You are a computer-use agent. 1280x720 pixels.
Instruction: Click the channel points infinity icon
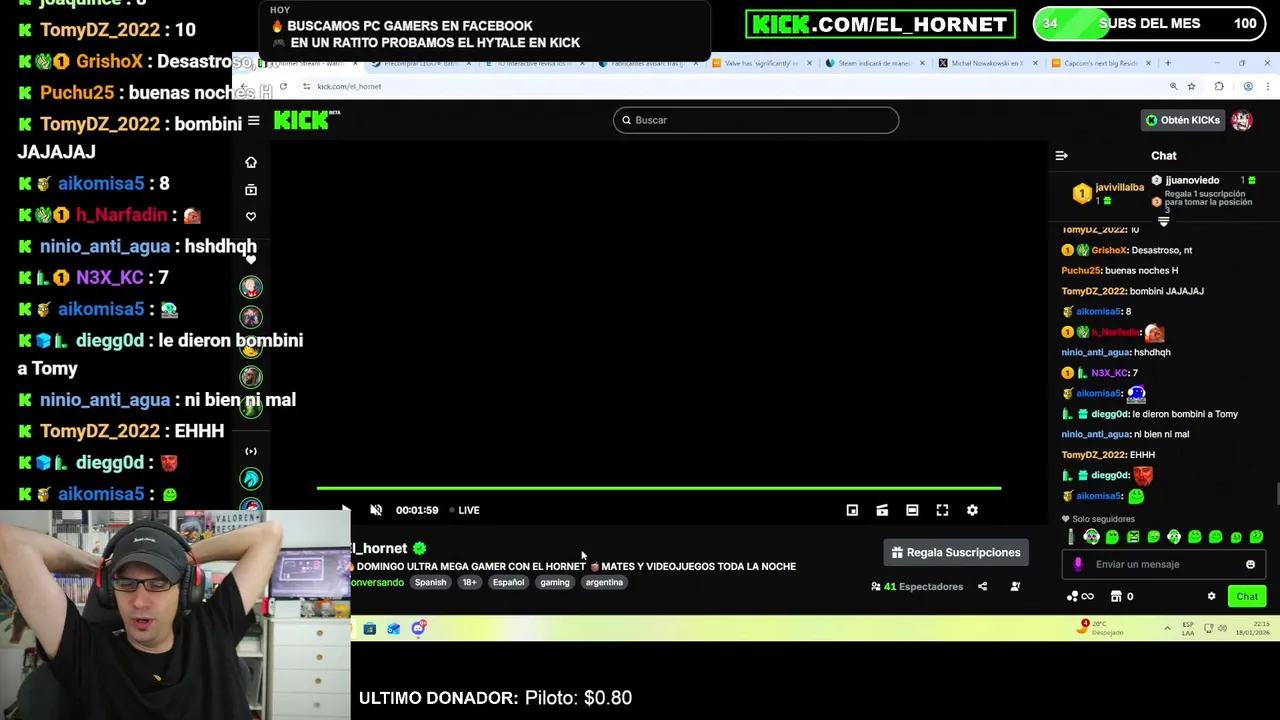[1080, 597]
